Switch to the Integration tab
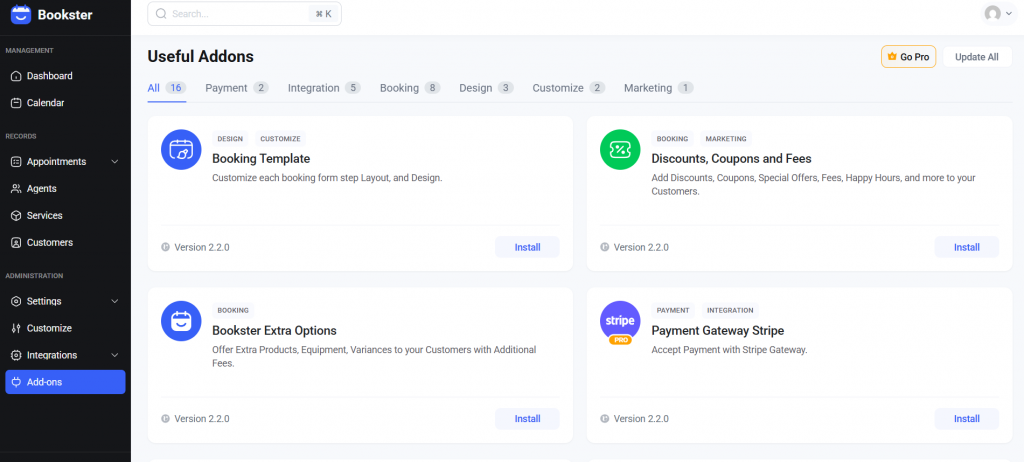This screenshot has height=462, width=1024. 325,88
